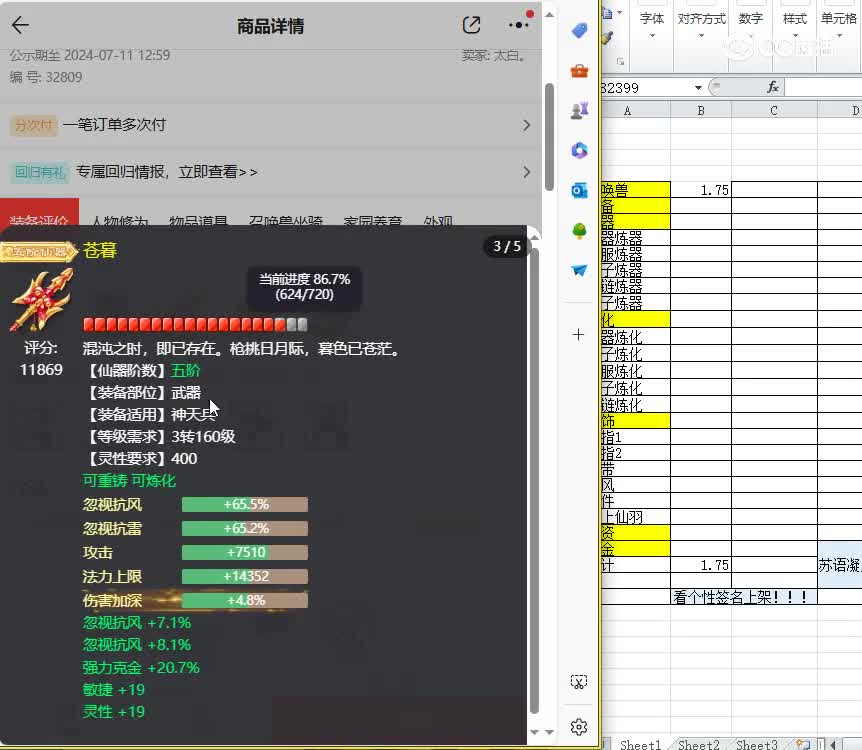862x750 pixels.
Task: Select the cell 看个性签名上架！！！
Action: 744,597
